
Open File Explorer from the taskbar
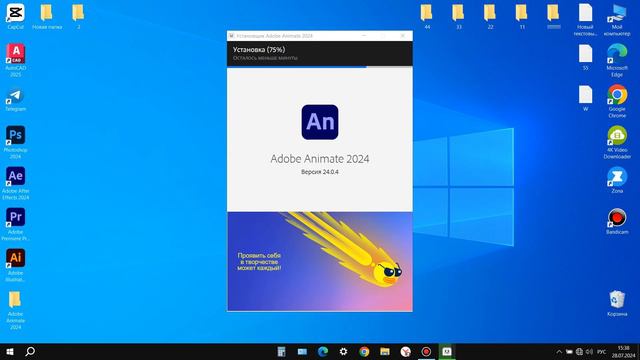click(x=385, y=351)
